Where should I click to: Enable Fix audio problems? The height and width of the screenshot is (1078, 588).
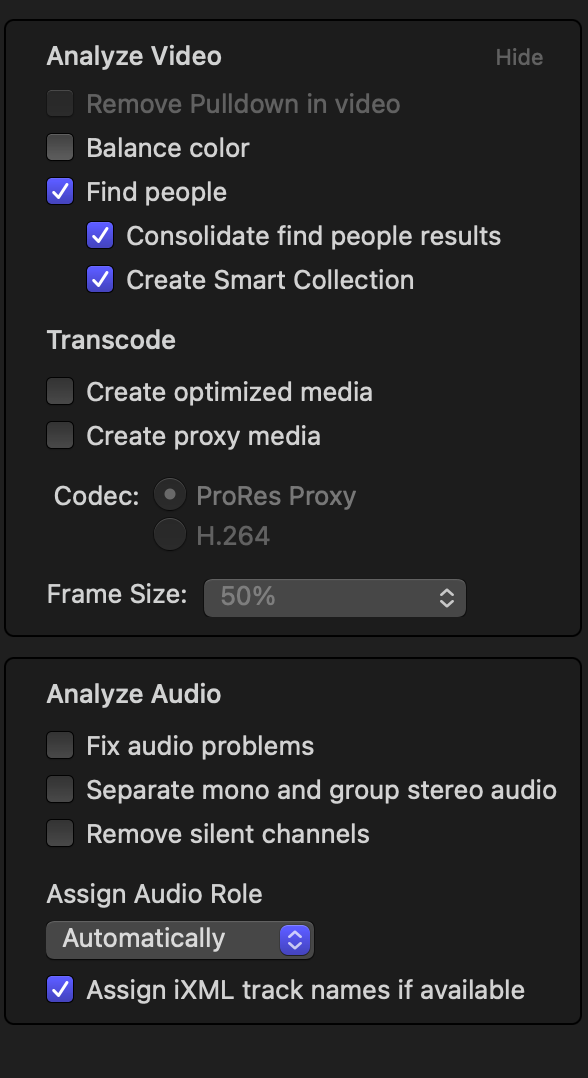pos(60,746)
